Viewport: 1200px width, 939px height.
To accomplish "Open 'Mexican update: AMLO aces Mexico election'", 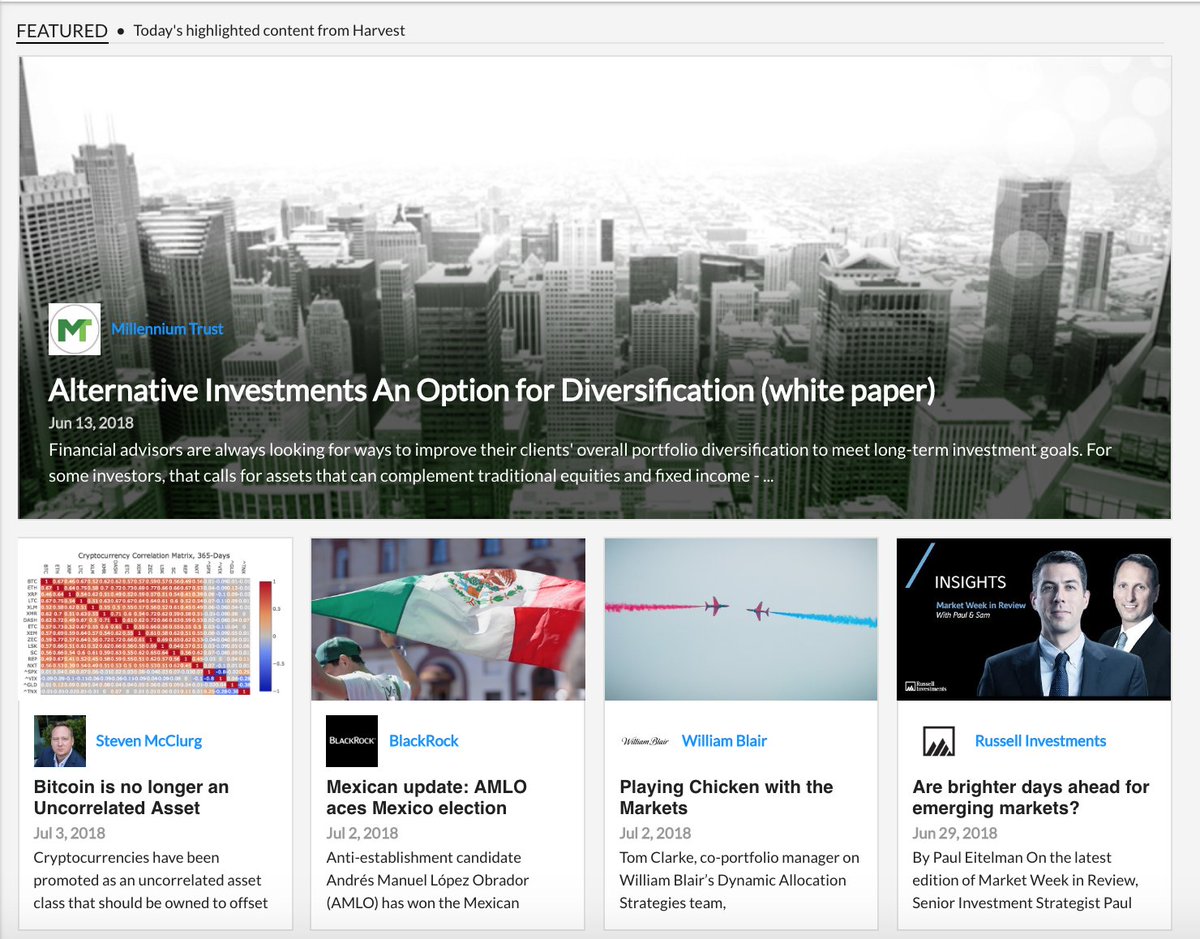I will pyautogui.click(x=427, y=798).
